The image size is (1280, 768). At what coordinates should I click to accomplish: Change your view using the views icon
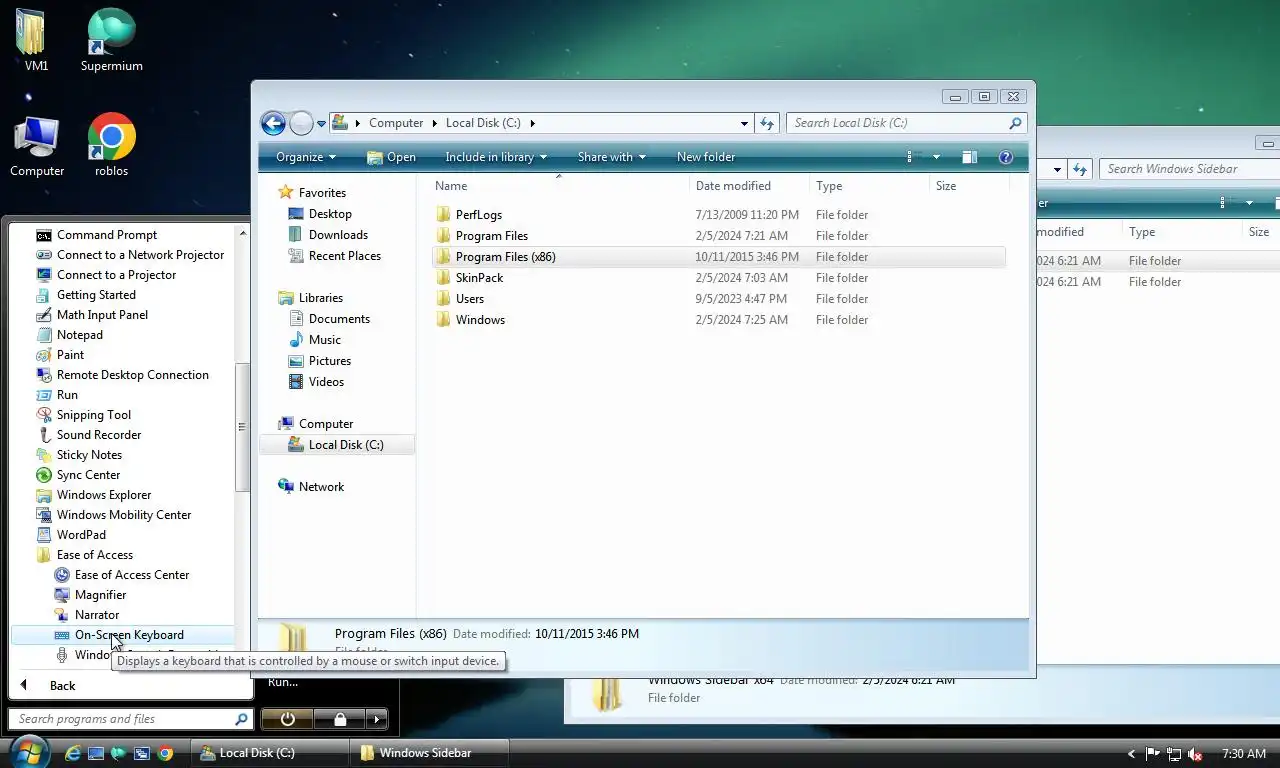pos(909,157)
